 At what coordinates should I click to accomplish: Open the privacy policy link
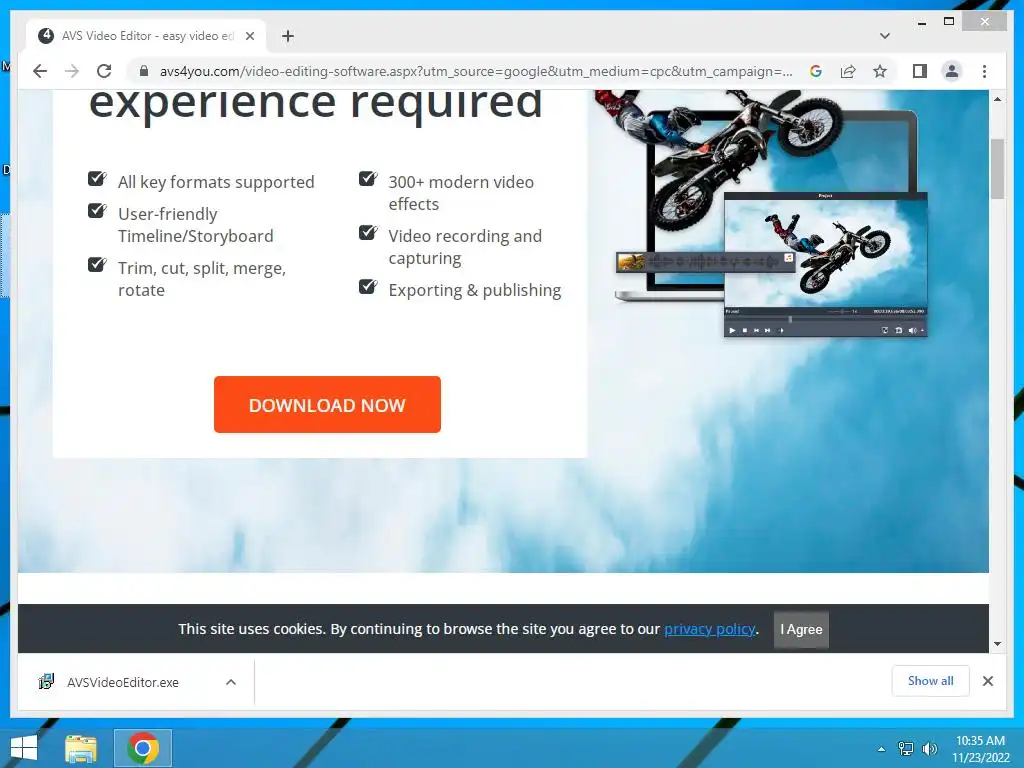(710, 629)
